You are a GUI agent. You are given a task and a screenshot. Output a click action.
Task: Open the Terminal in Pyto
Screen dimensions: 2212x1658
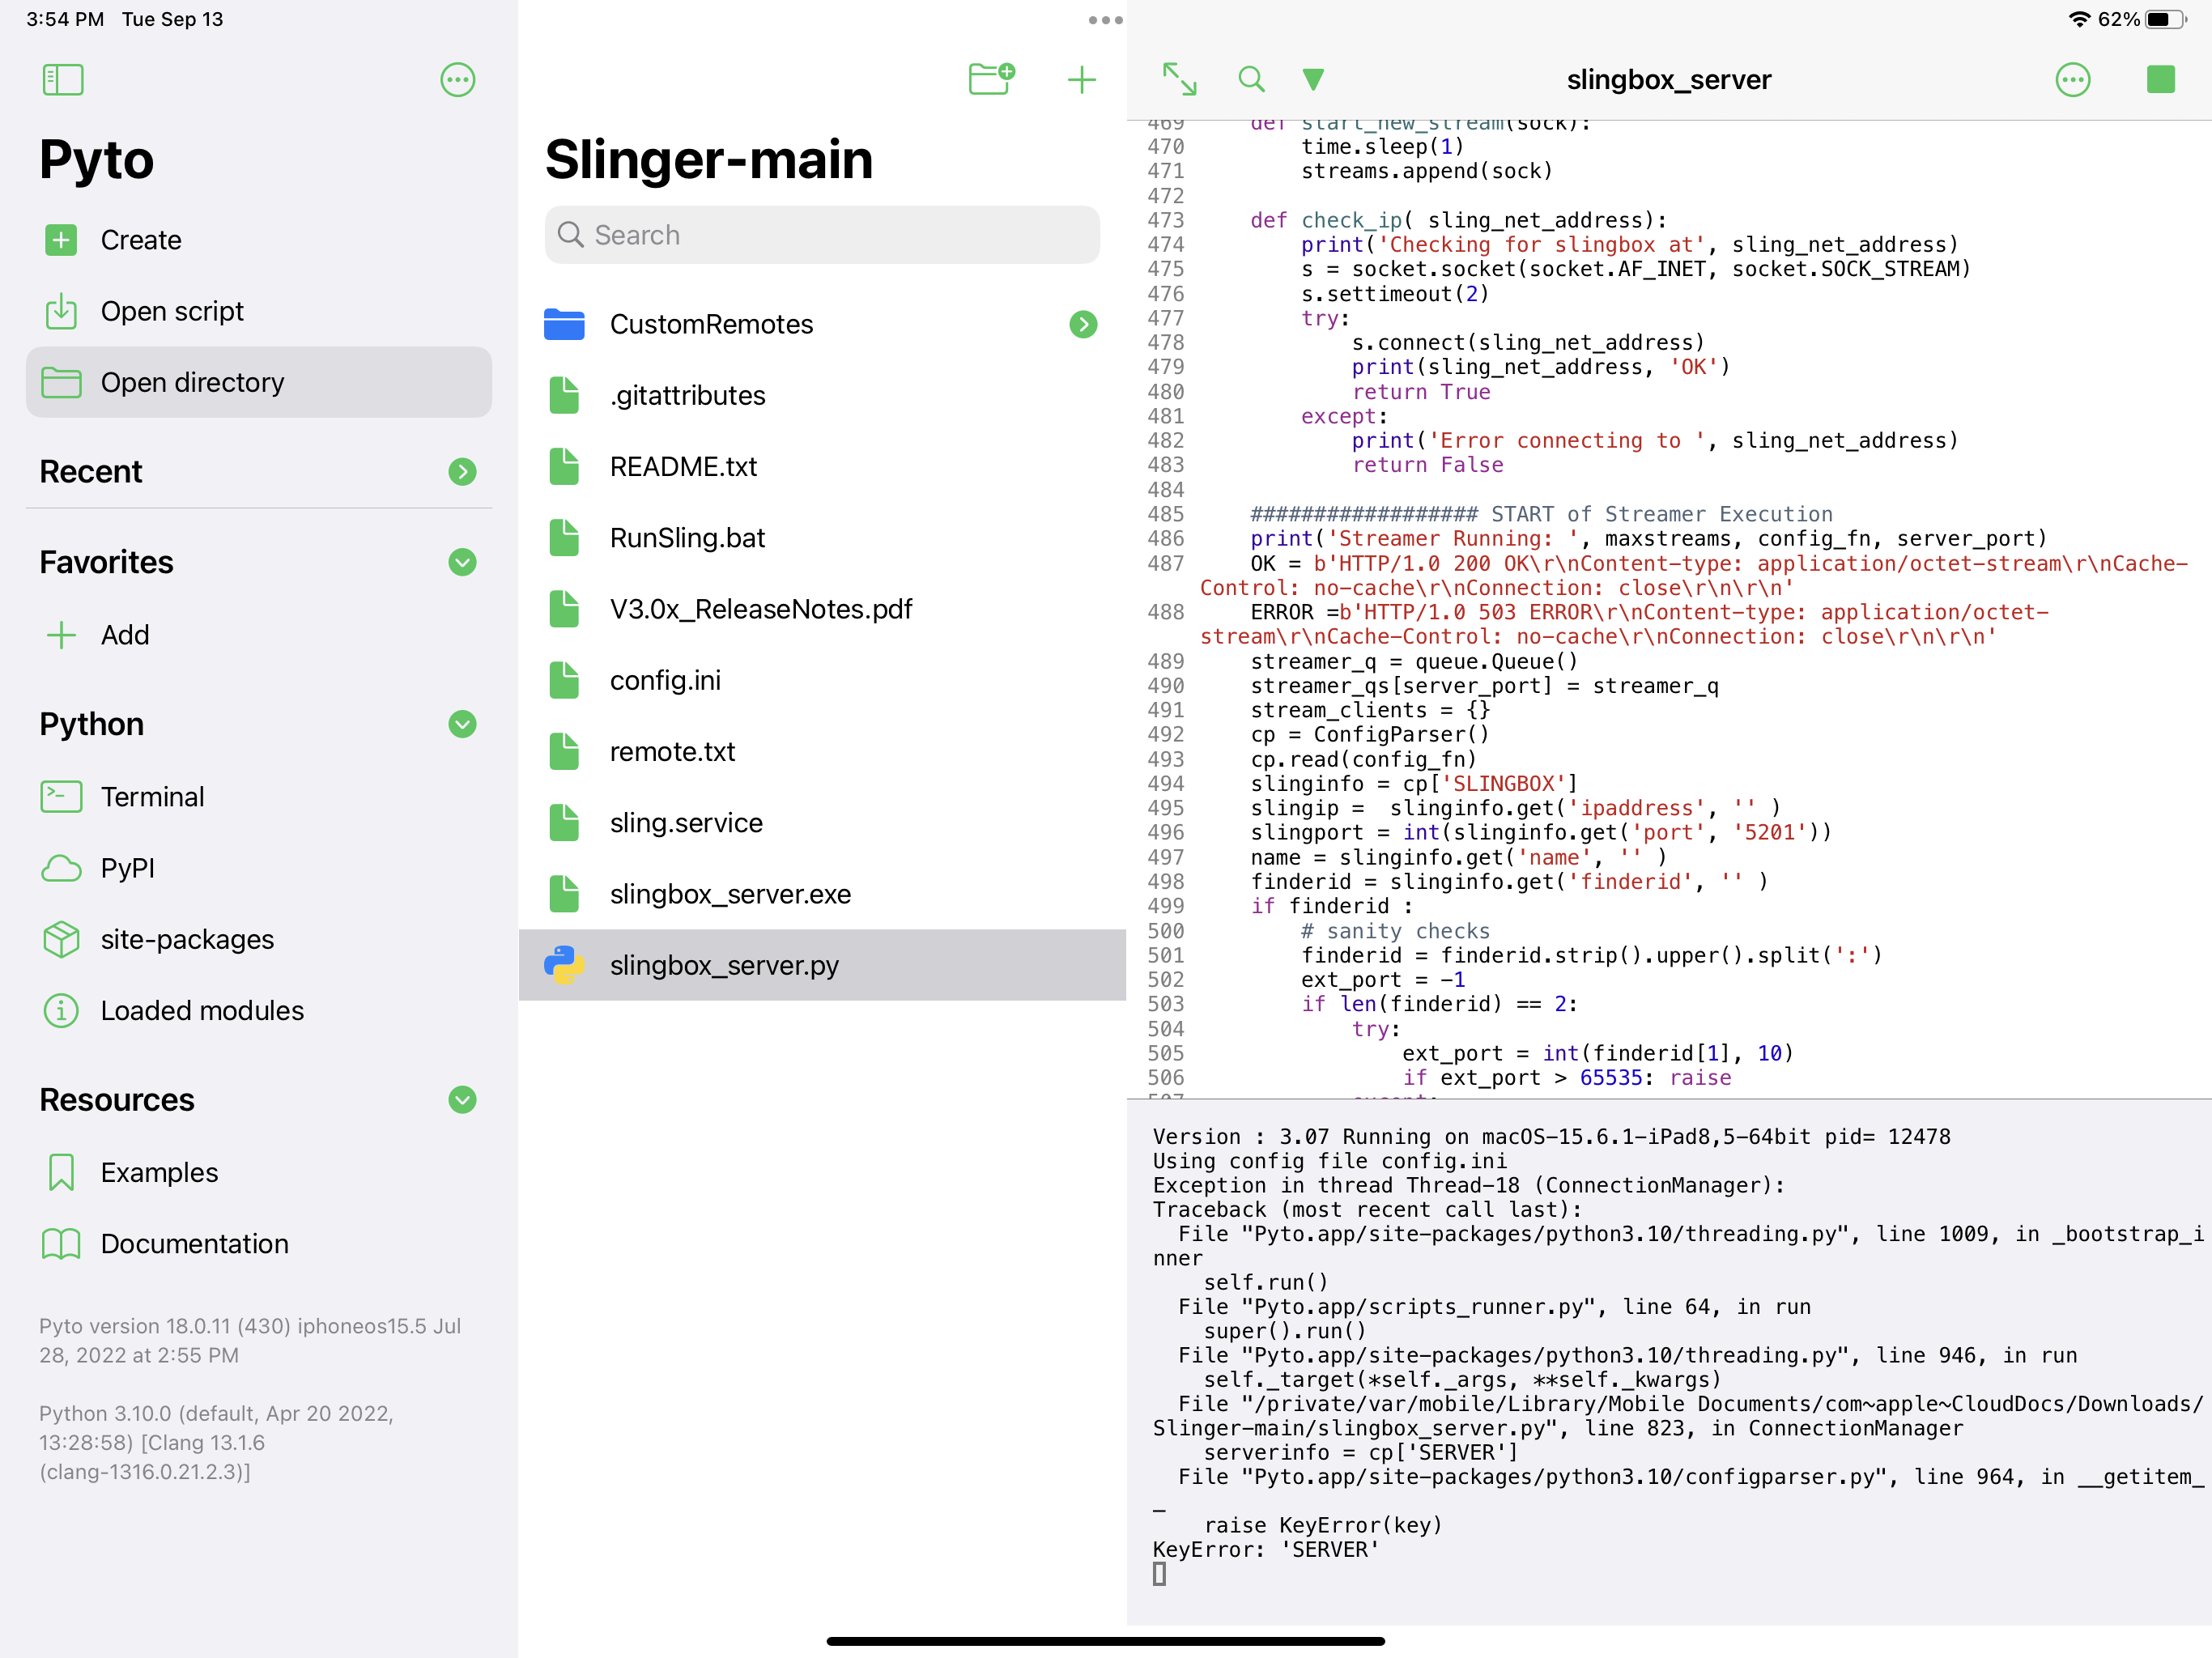click(152, 796)
